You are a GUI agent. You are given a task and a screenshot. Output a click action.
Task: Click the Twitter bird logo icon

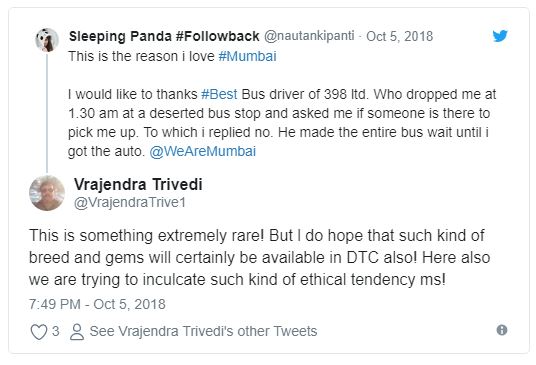click(500, 36)
